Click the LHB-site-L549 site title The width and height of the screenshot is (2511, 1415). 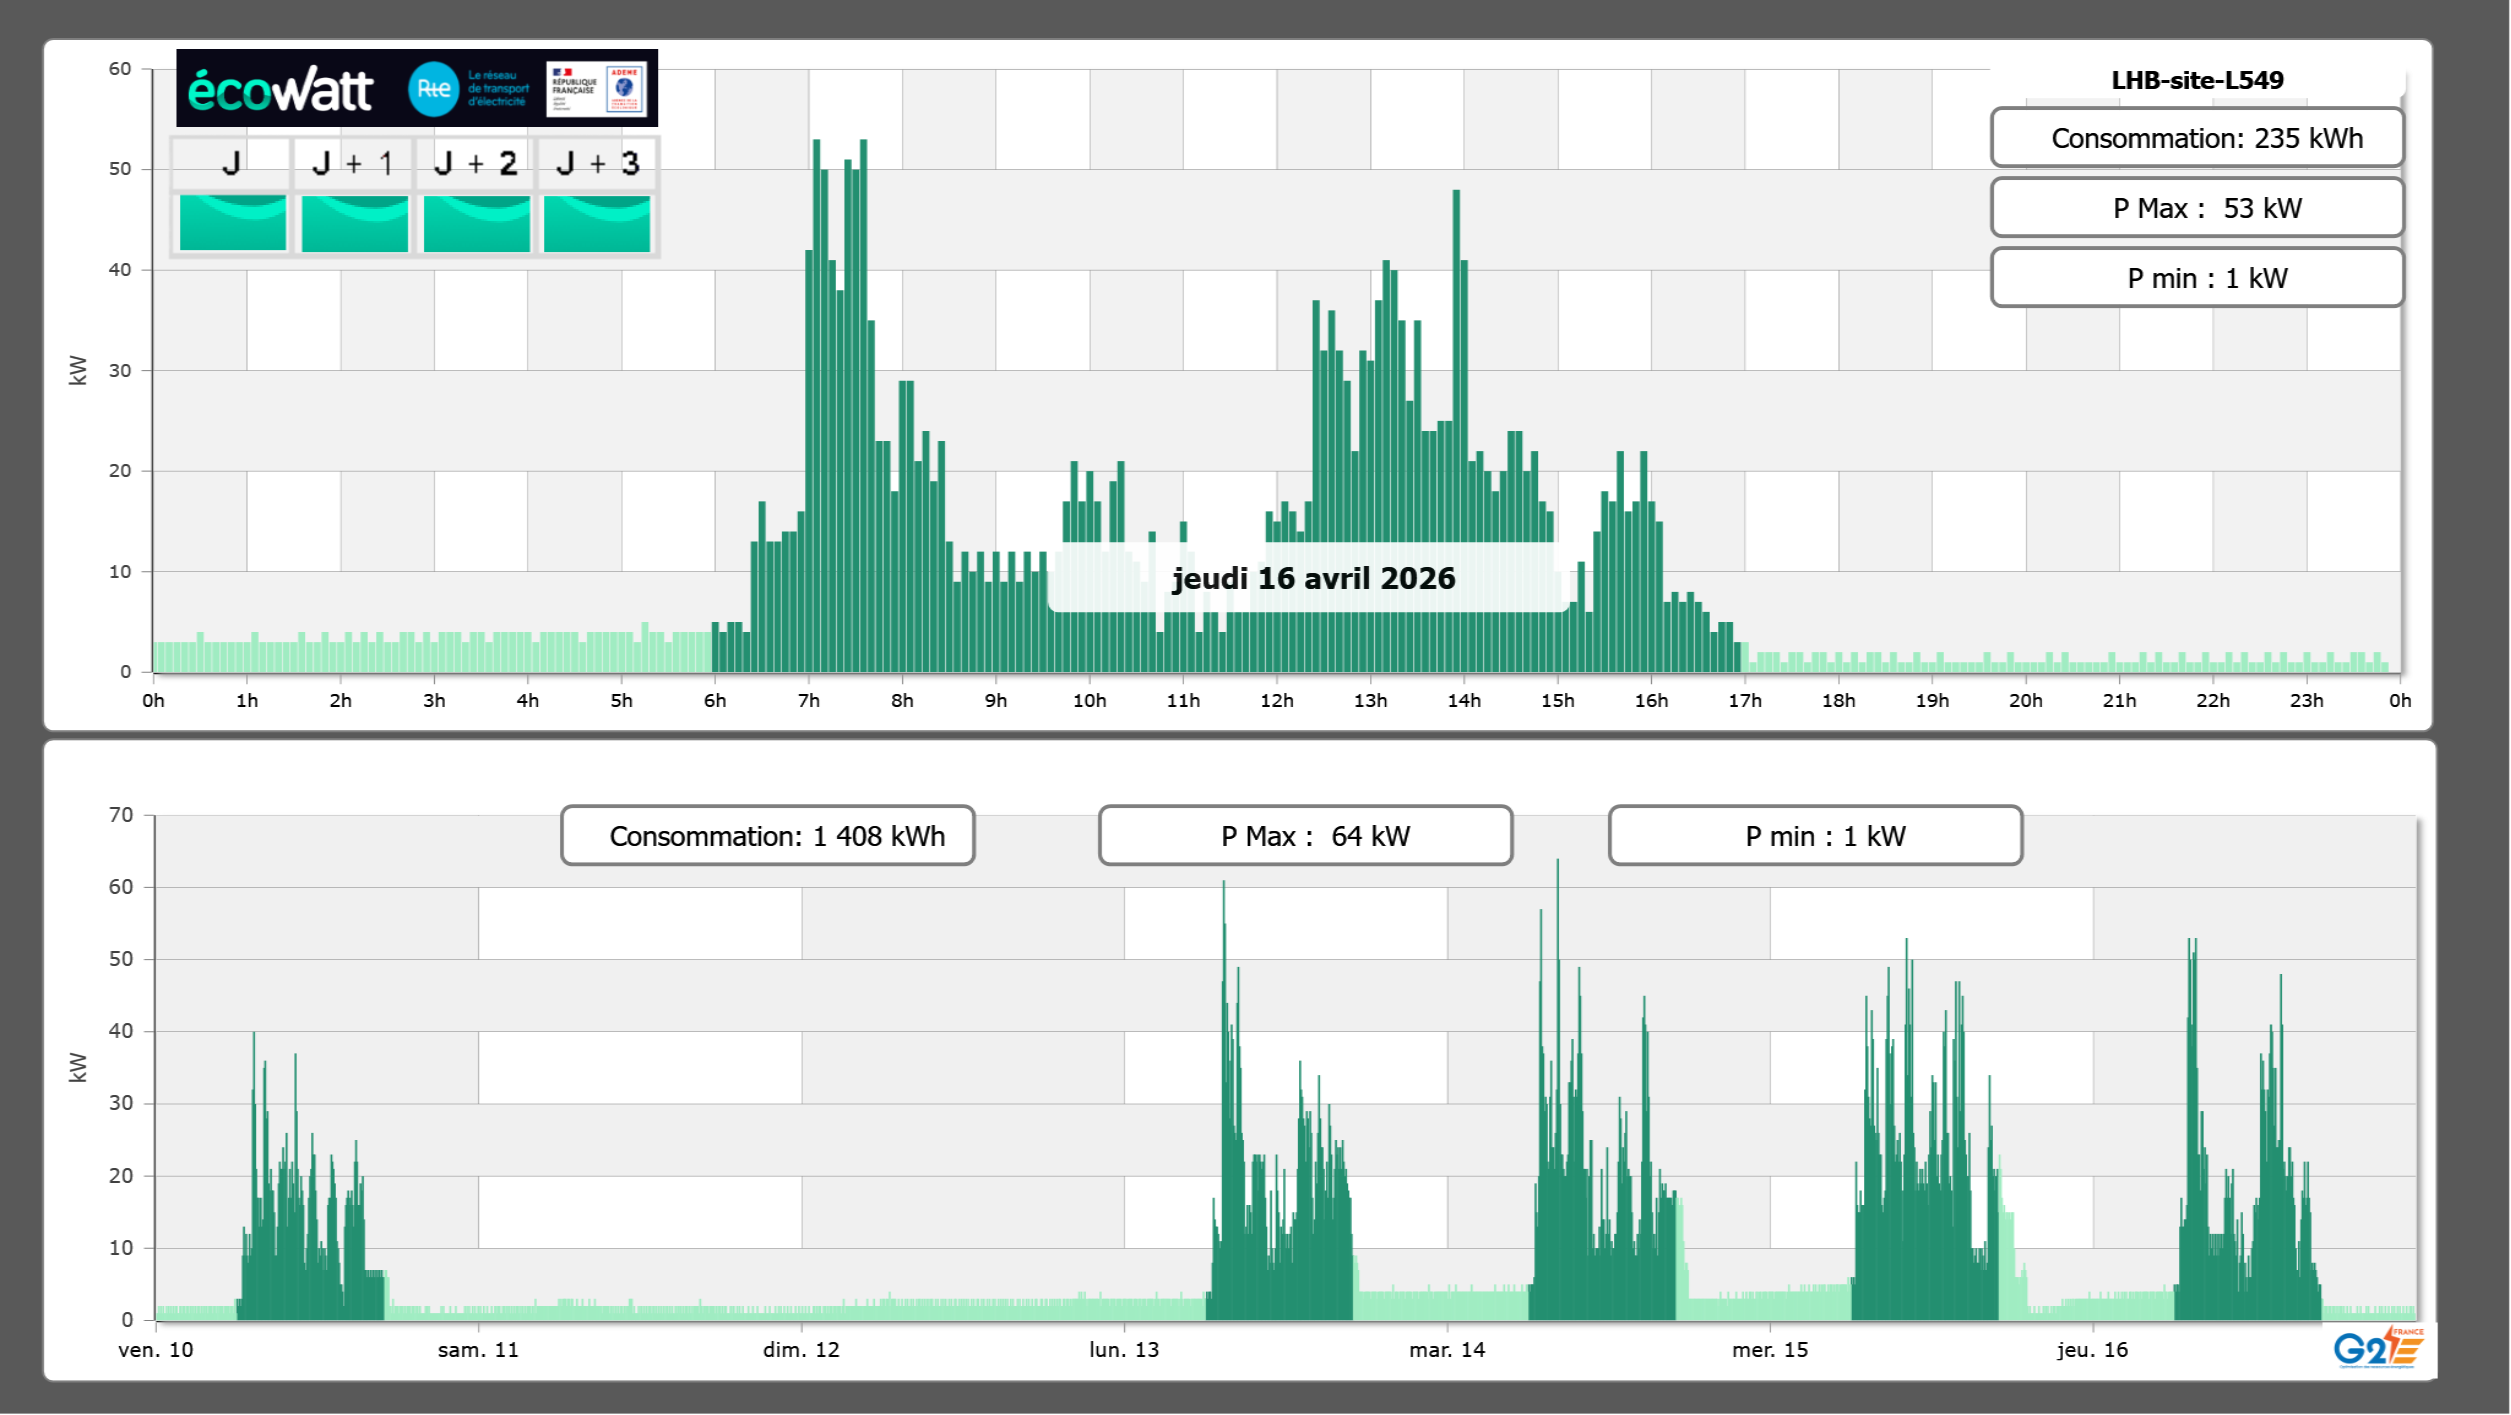pyautogui.click(x=2196, y=80)
